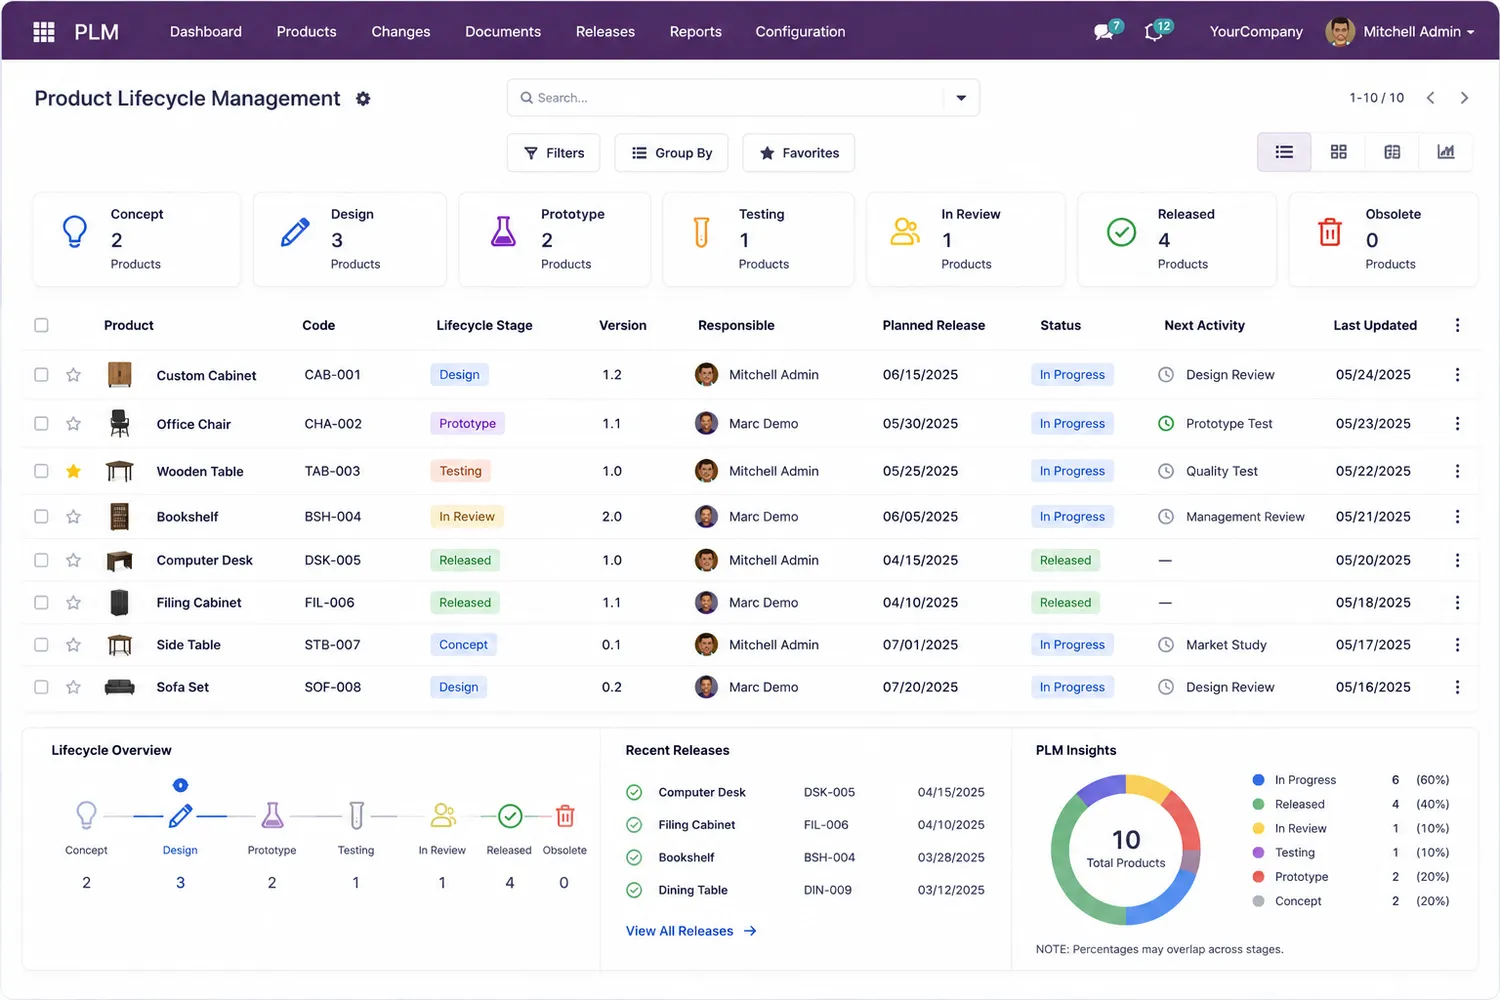This screenshot has height=1000, width=1500.
Task: Go to previous page arrow
Action: pyautogui.click(x=1431, y=98)
